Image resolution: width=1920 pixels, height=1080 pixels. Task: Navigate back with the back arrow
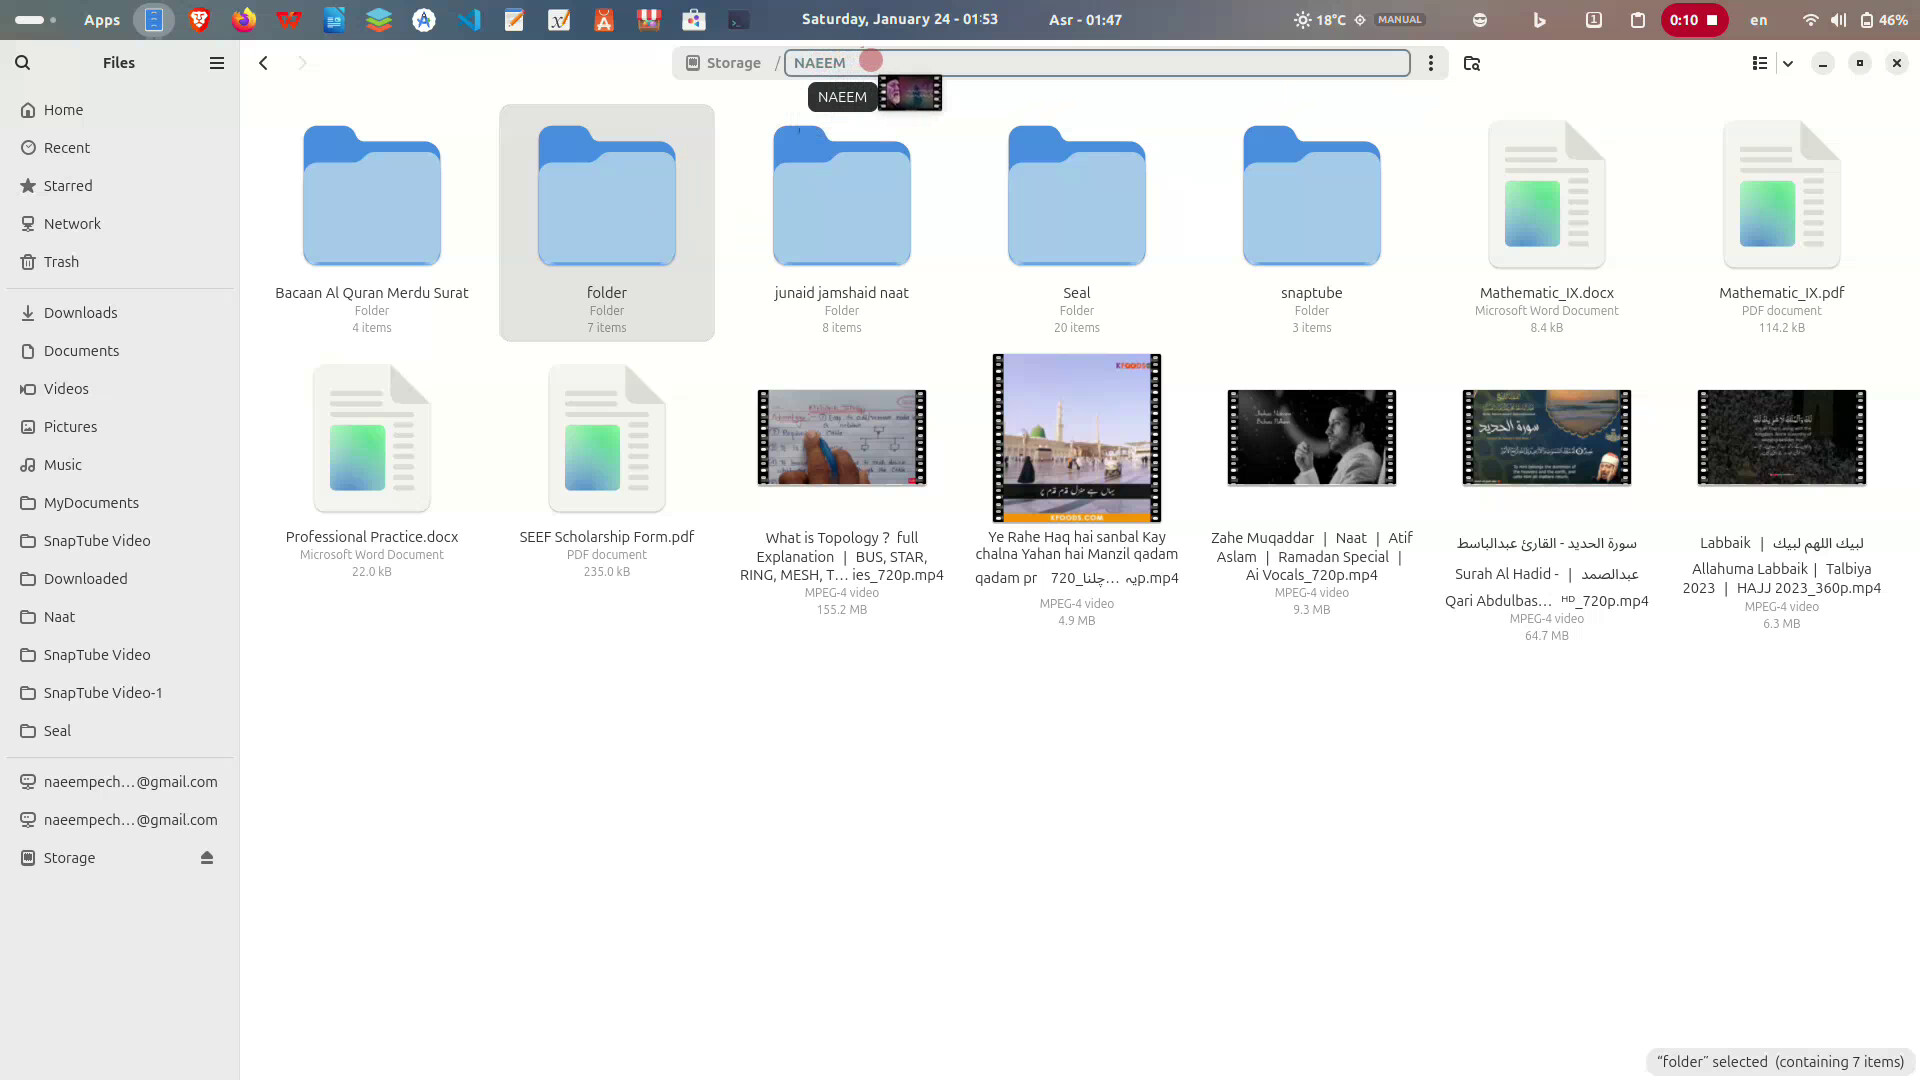tap(263, 62)
